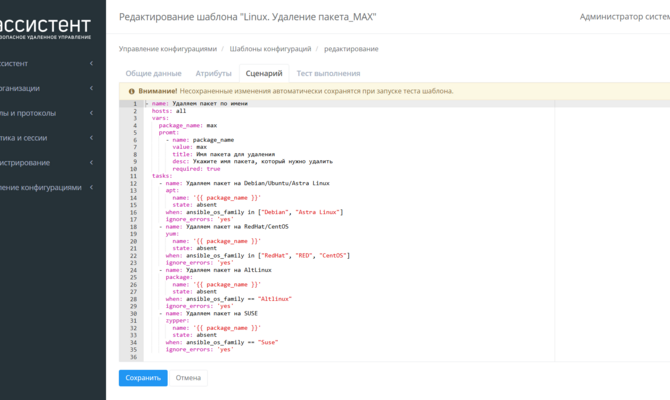Click the ansible_os_family == "Suse" line
Image resolution: width=670 pixels, height=400 pixels.
click(222, 343)
